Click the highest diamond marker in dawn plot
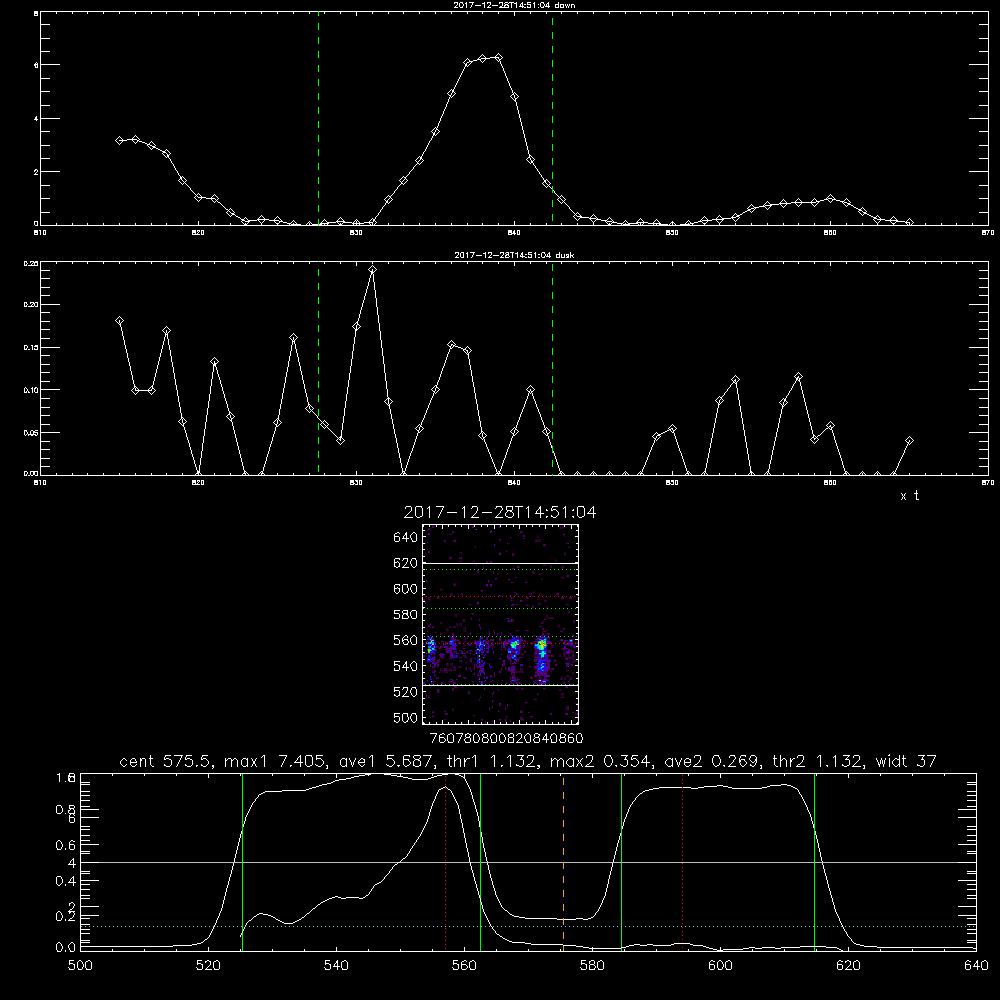Screen dimensions: 1000x1000 coord(499,57)
